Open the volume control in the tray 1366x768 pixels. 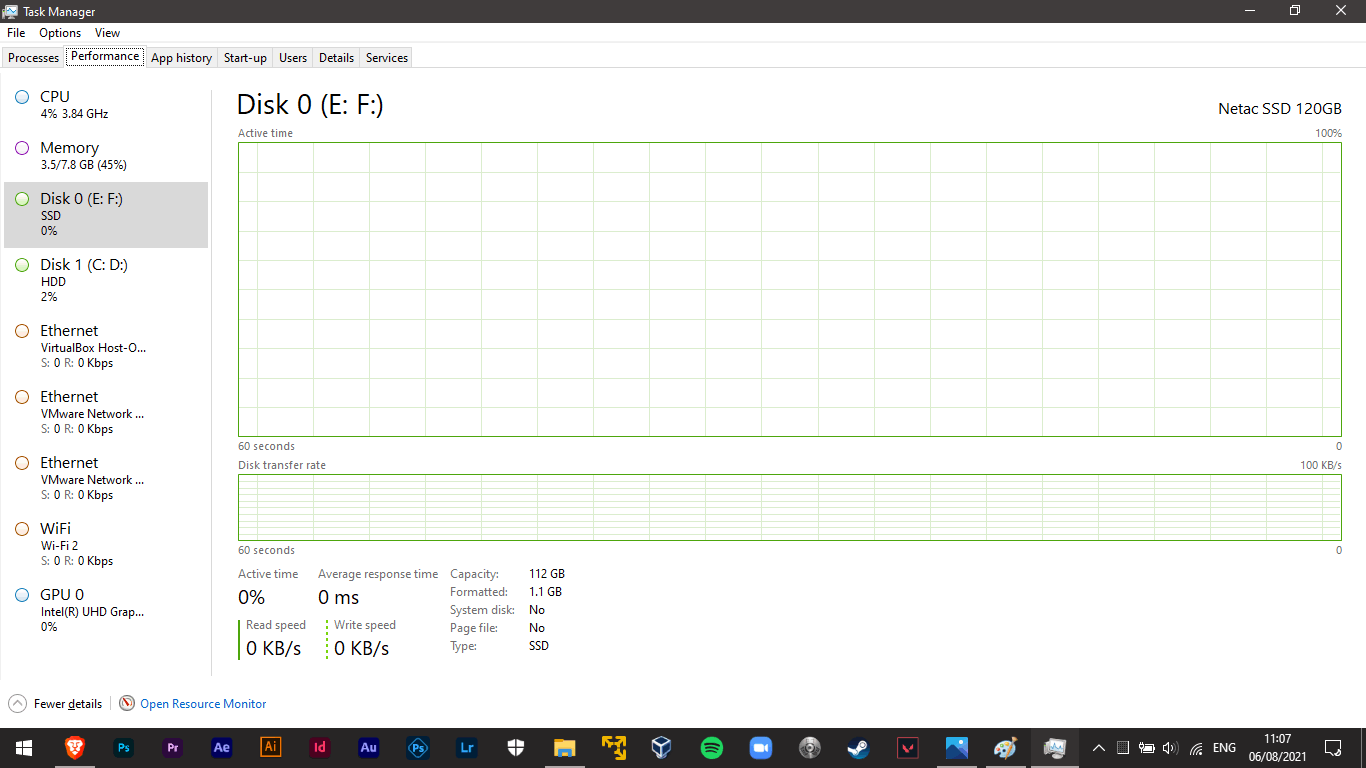click(x=1171, y=748)
